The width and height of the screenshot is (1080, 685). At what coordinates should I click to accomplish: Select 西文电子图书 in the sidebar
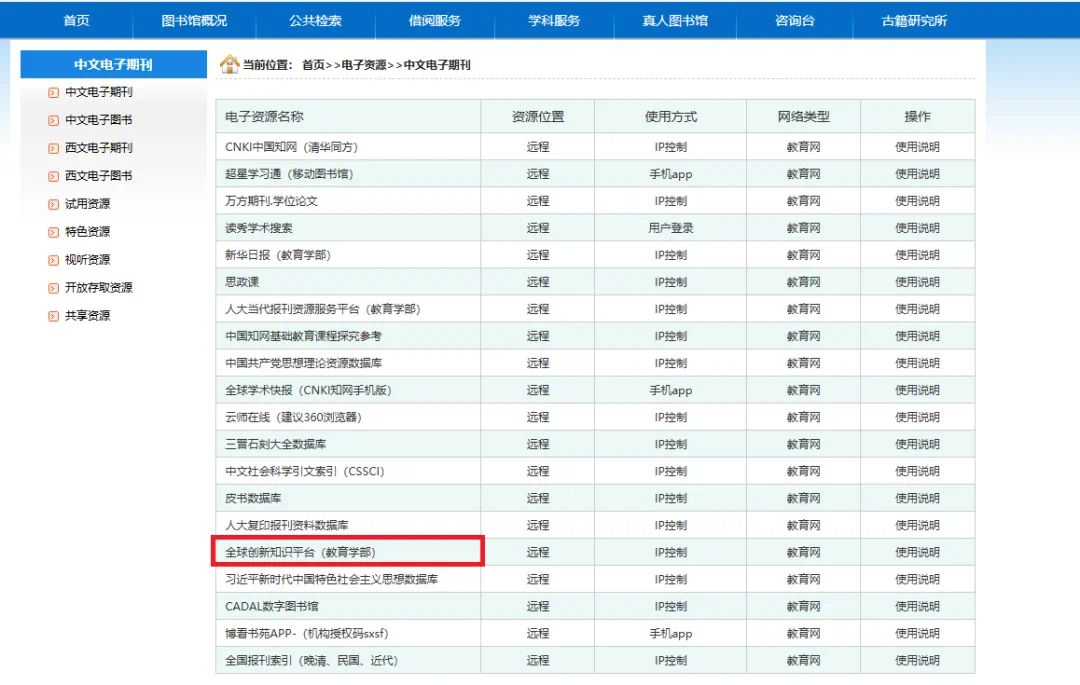click(98, 176)
